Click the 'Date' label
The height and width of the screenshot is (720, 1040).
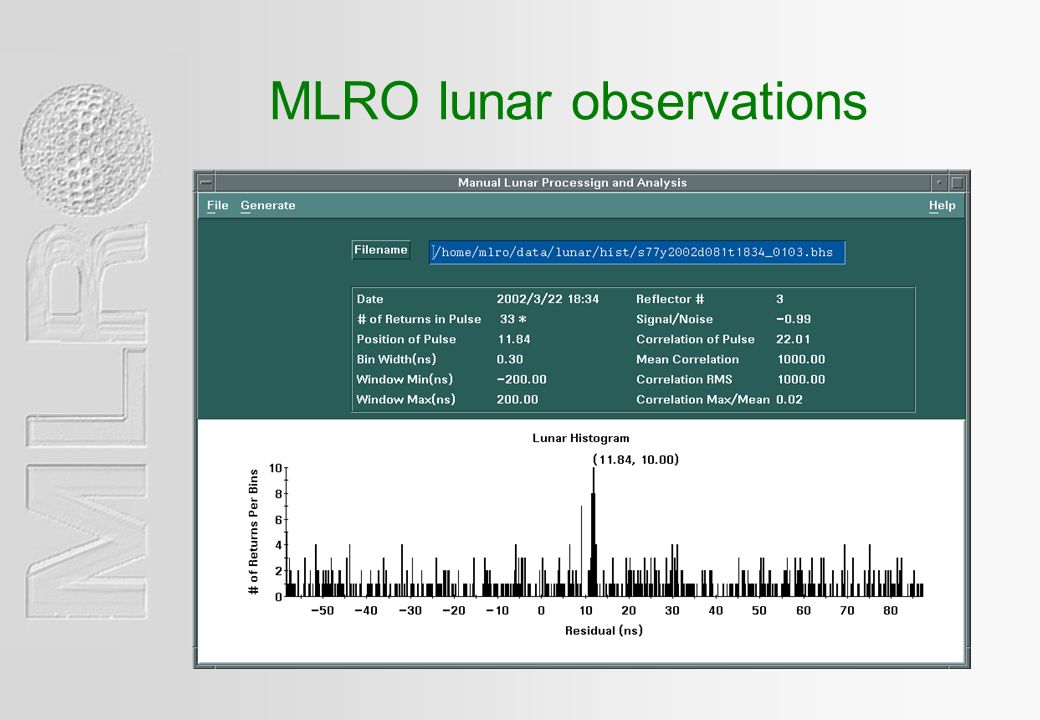[369, 299]
